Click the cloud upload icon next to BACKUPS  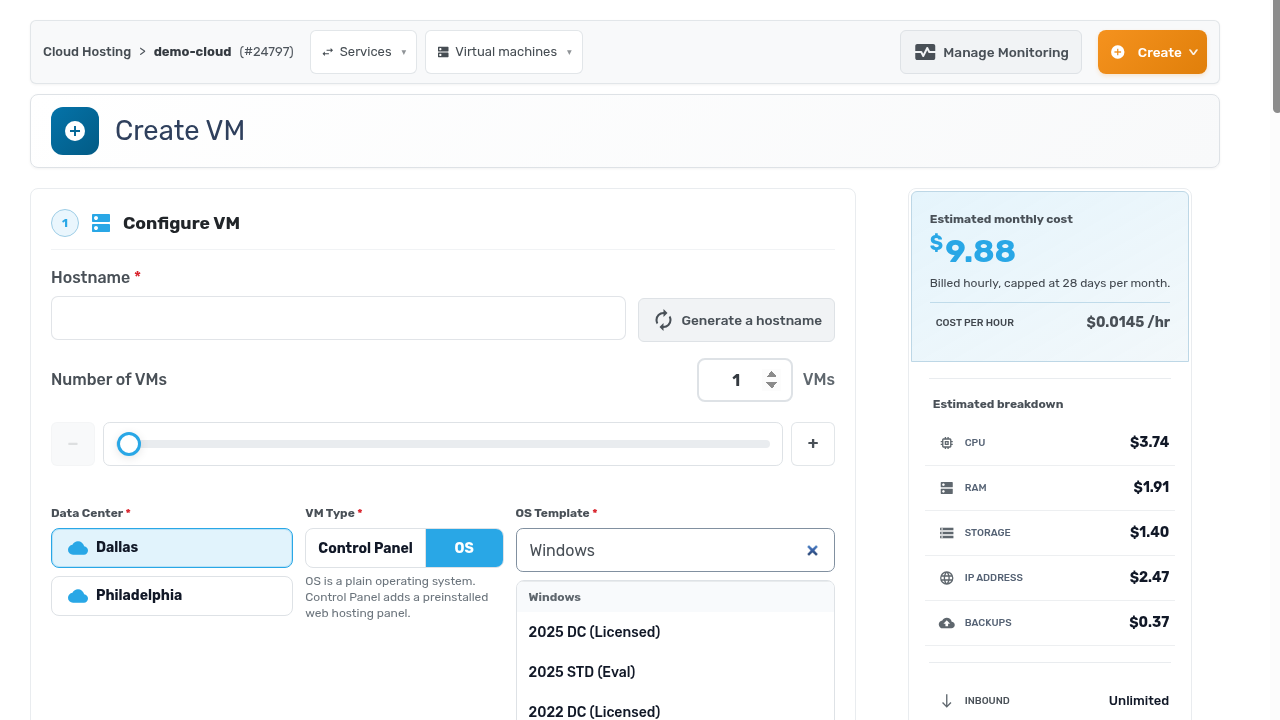point(947,623)
